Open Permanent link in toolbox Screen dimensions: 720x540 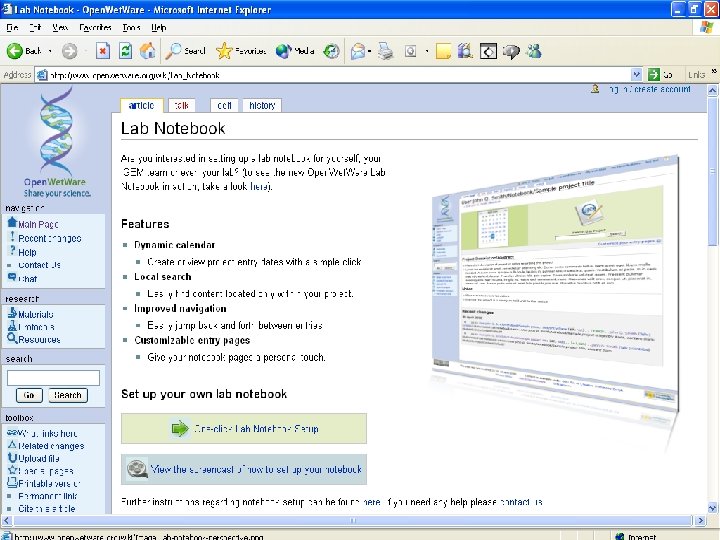[x=48, y=496]
